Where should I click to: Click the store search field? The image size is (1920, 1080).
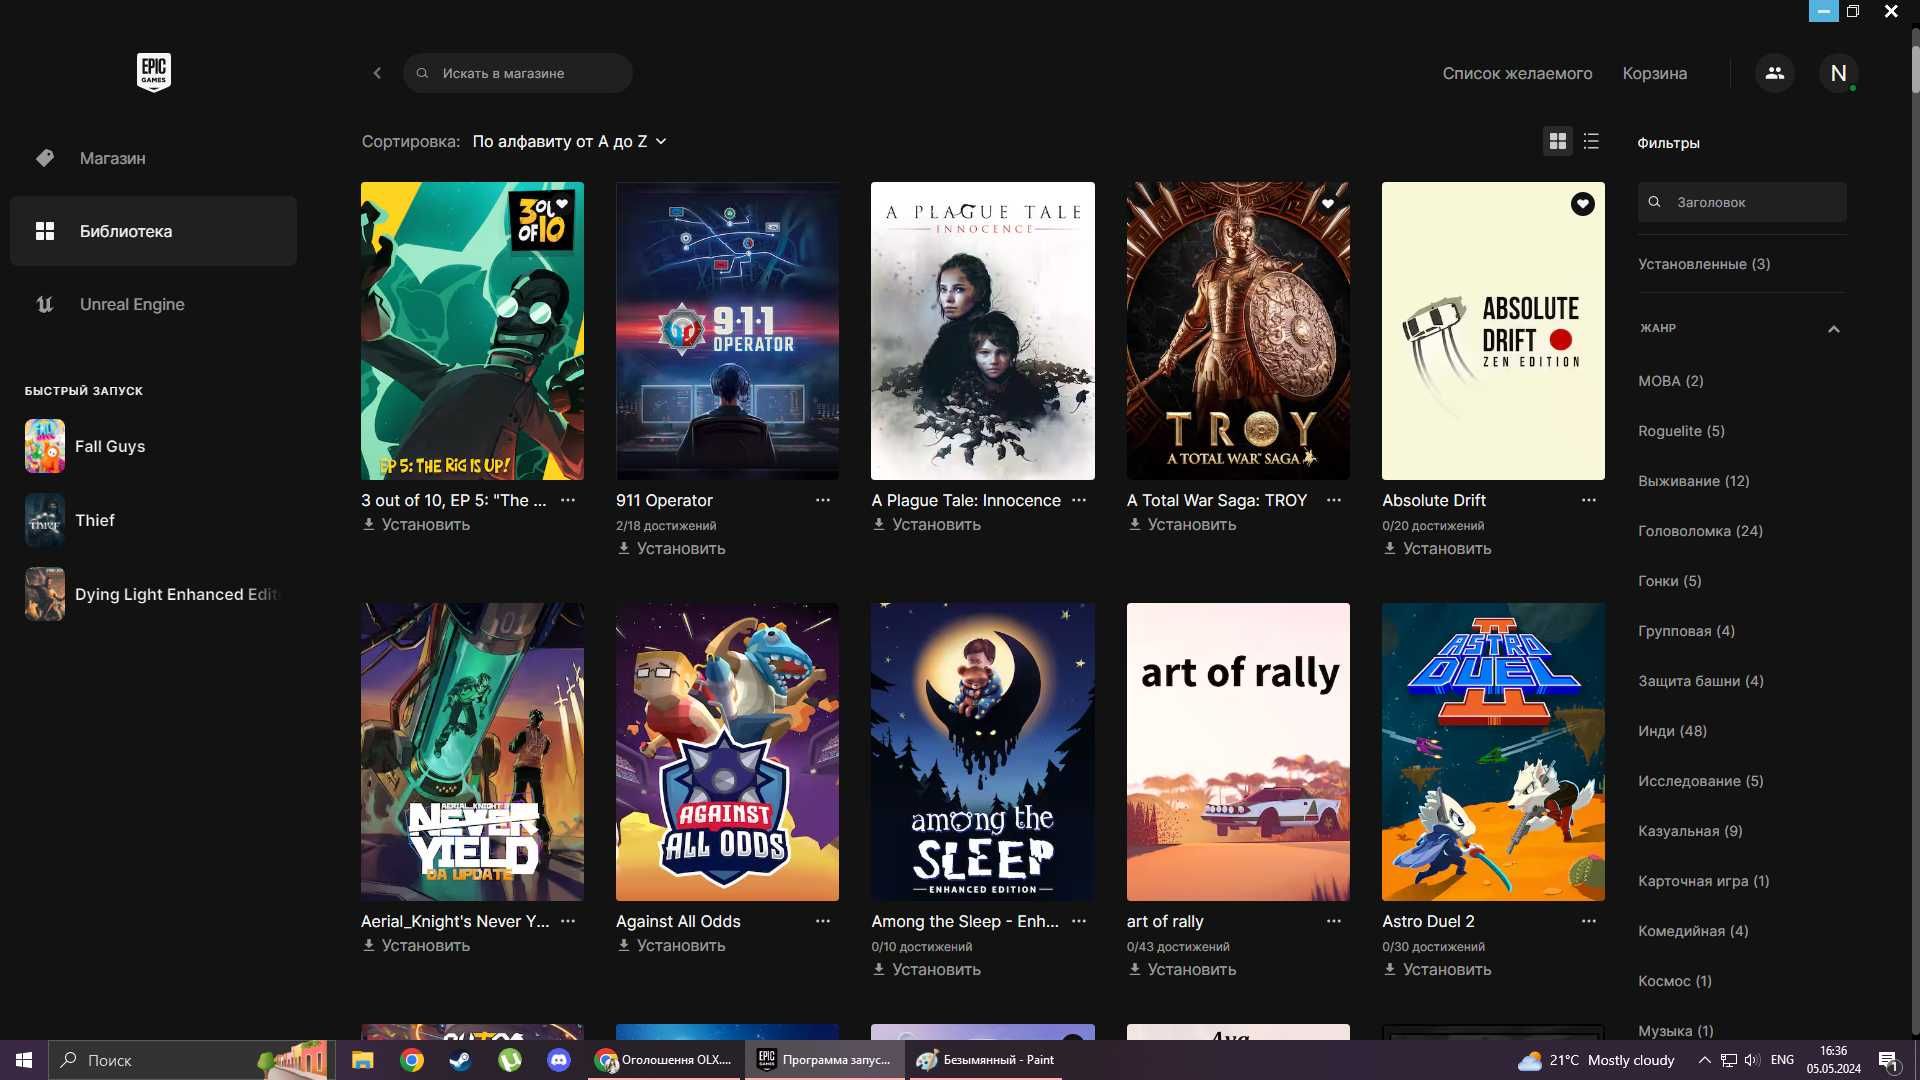(517, 73)
